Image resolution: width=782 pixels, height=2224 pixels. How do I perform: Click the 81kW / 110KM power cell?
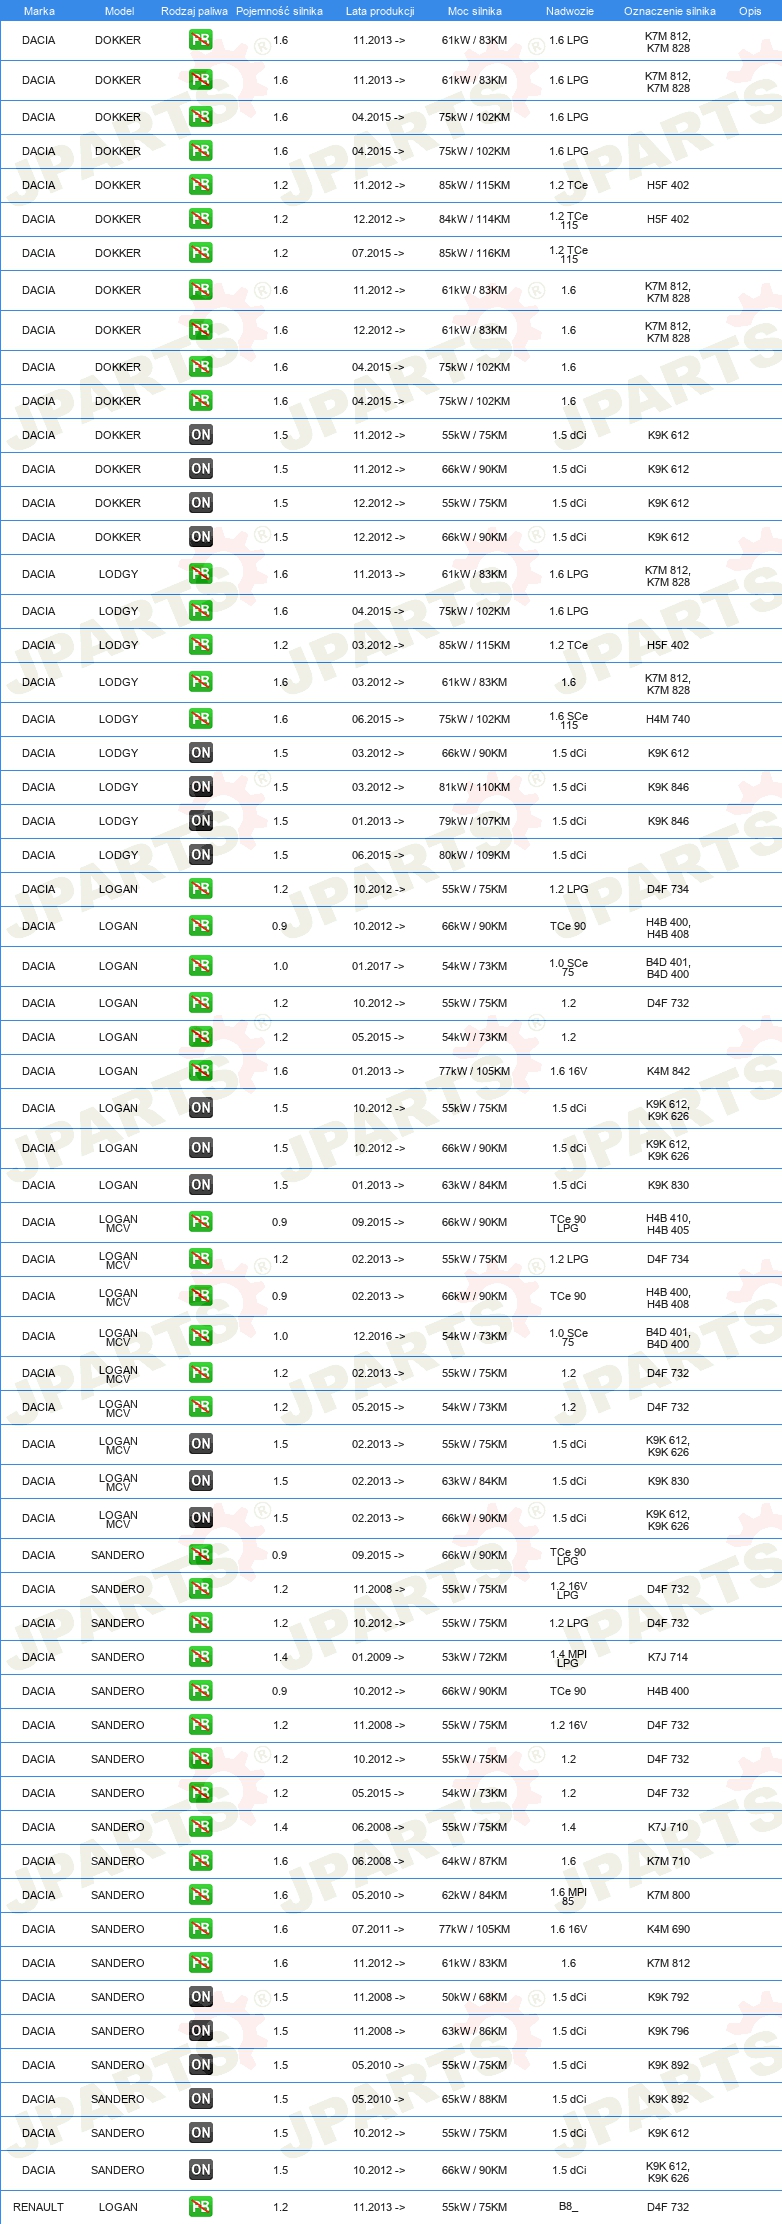tap(474, 787)
